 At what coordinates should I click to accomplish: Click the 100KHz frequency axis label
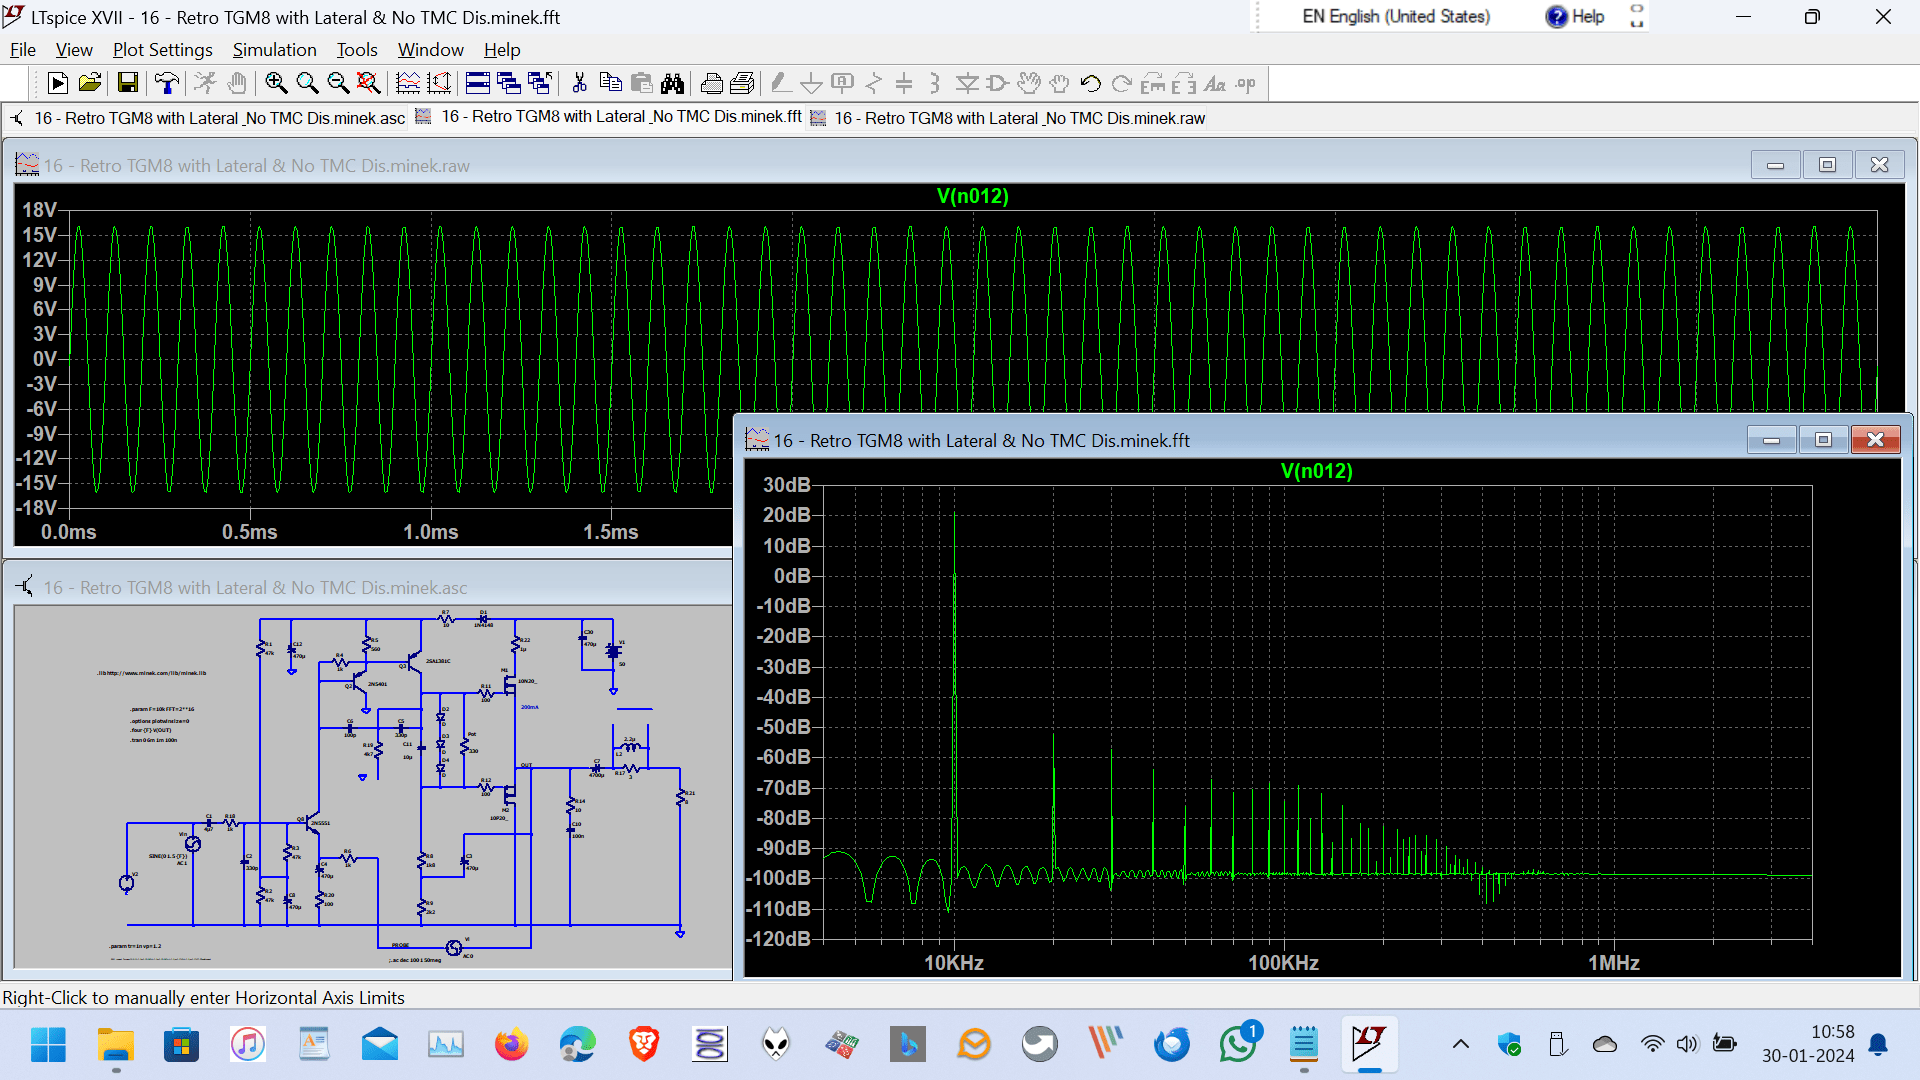coord(1283,963)
